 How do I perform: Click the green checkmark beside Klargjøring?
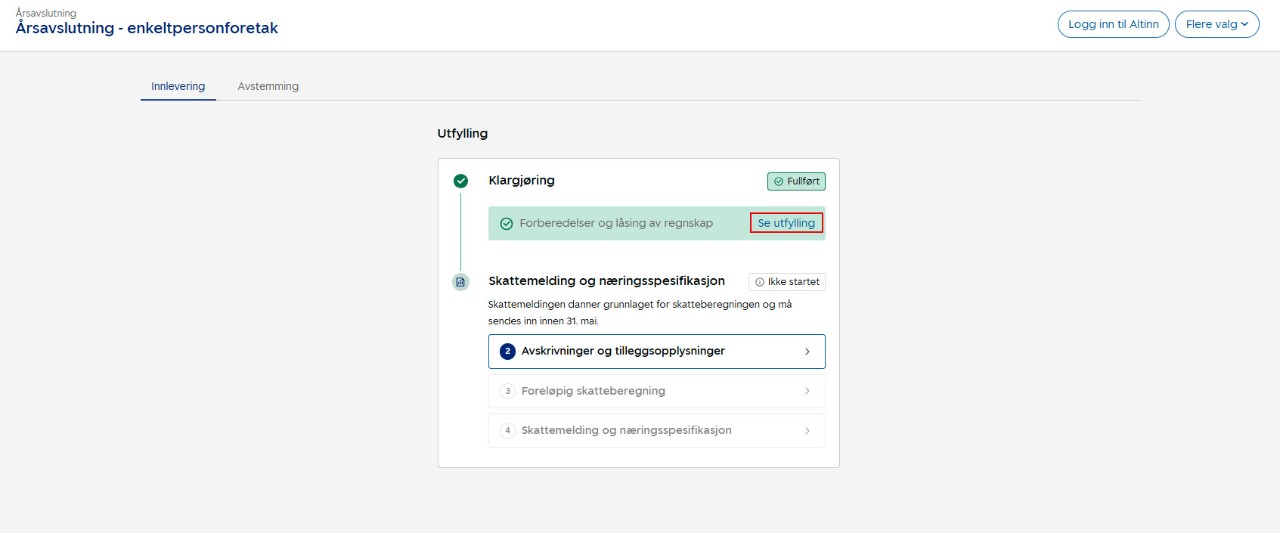[x=460, y=181]
